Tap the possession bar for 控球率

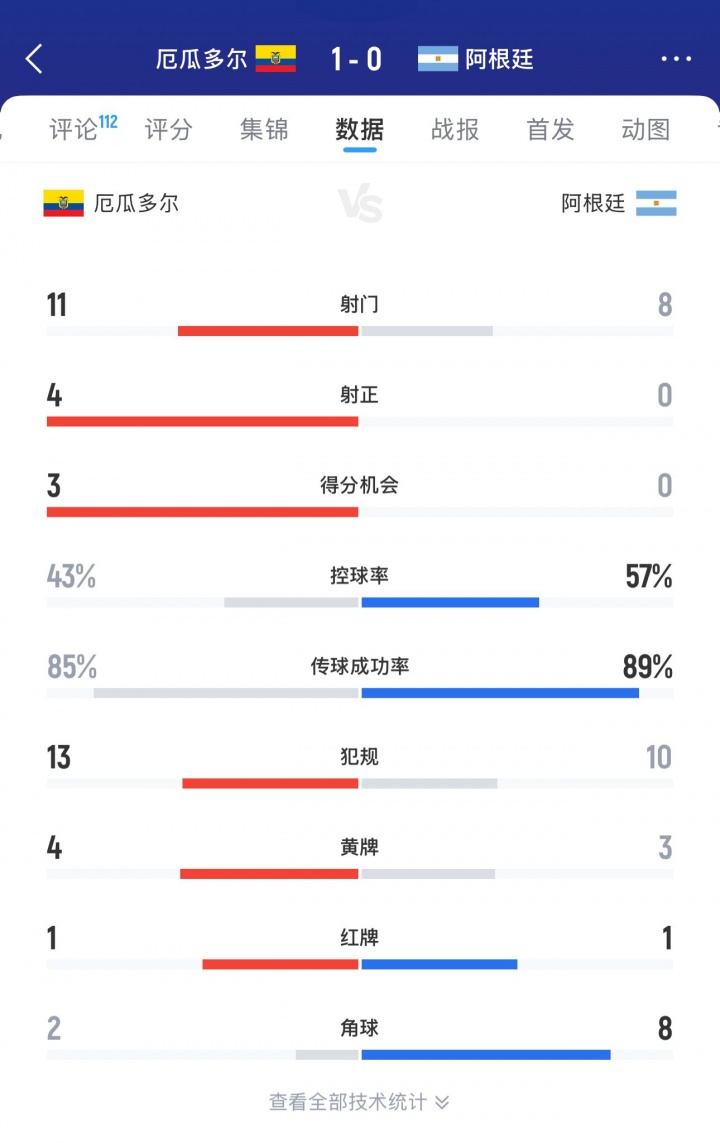point(360,602)
